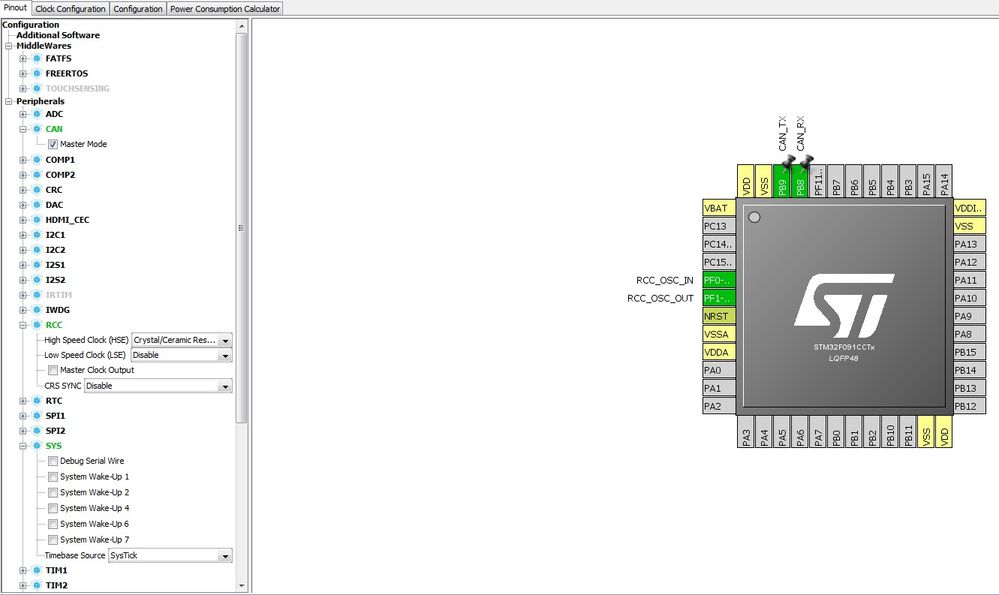Image resolution: width=999 pixels, height=595 pixels.
Task: Click the tree panel scroll-down arrow
Action: [x=241, y=586]
